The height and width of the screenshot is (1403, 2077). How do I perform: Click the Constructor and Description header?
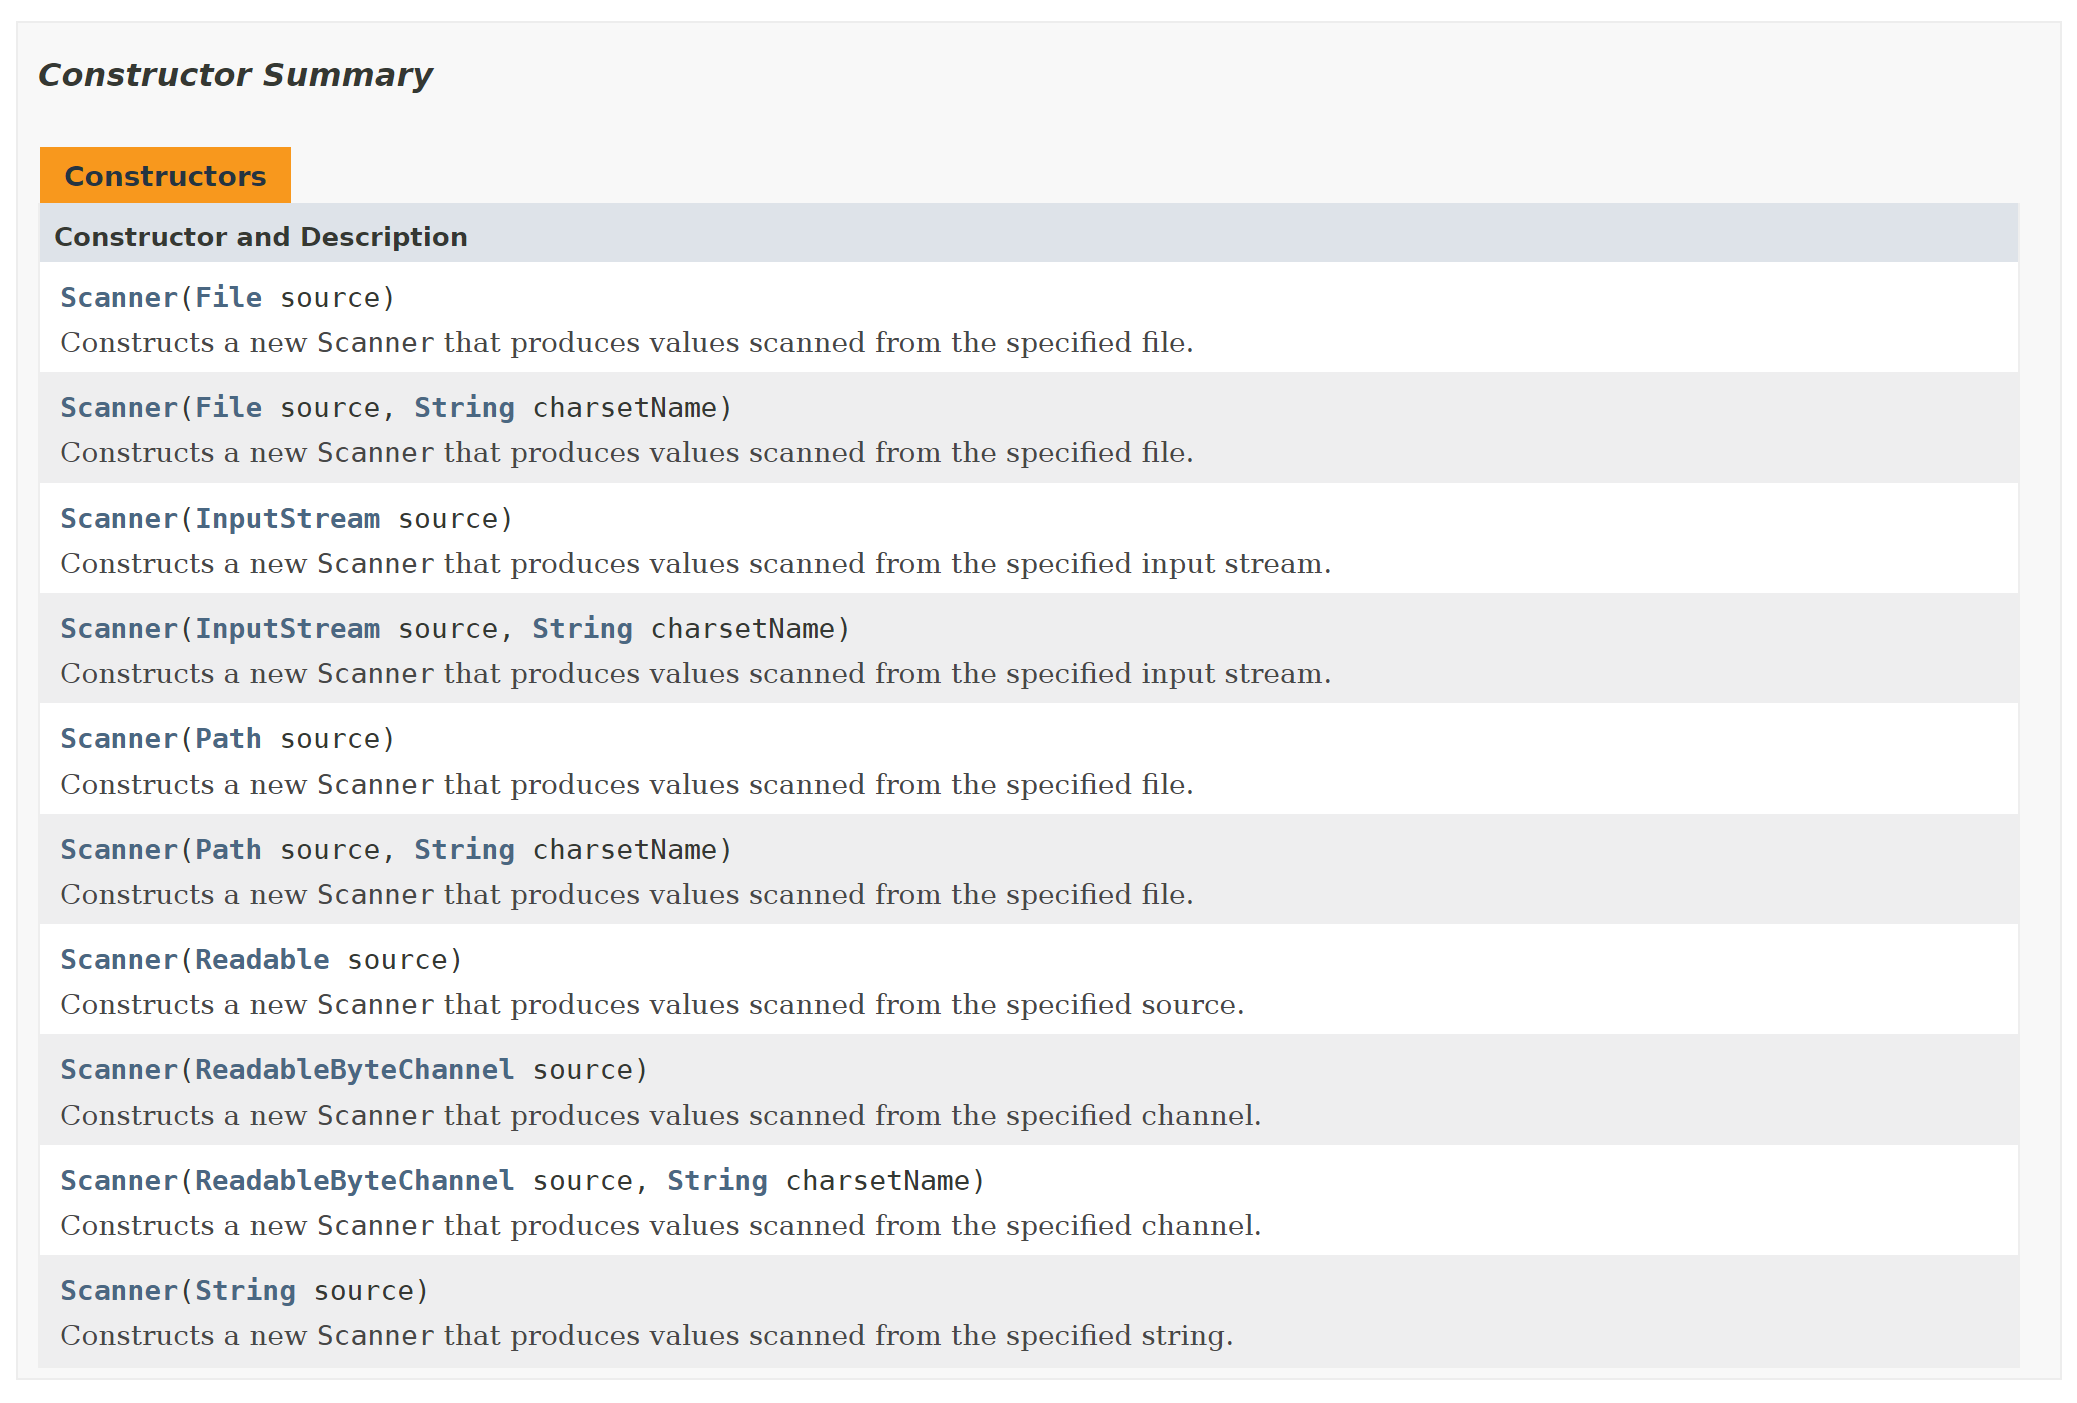coord(261,237)
